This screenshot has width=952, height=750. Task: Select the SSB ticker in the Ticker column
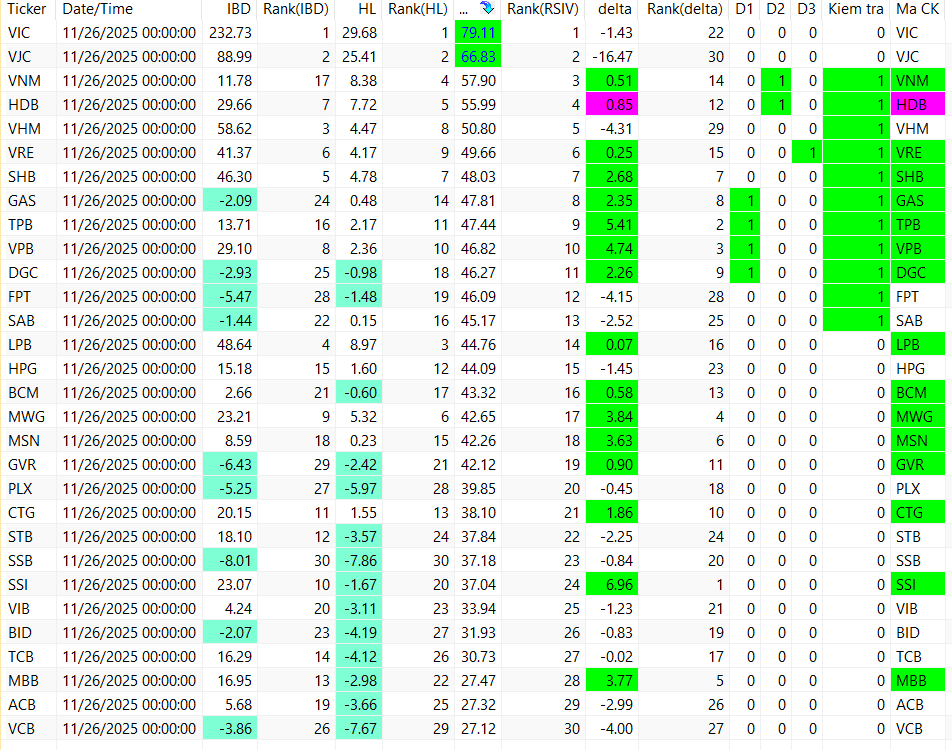(x=21, y=561)
